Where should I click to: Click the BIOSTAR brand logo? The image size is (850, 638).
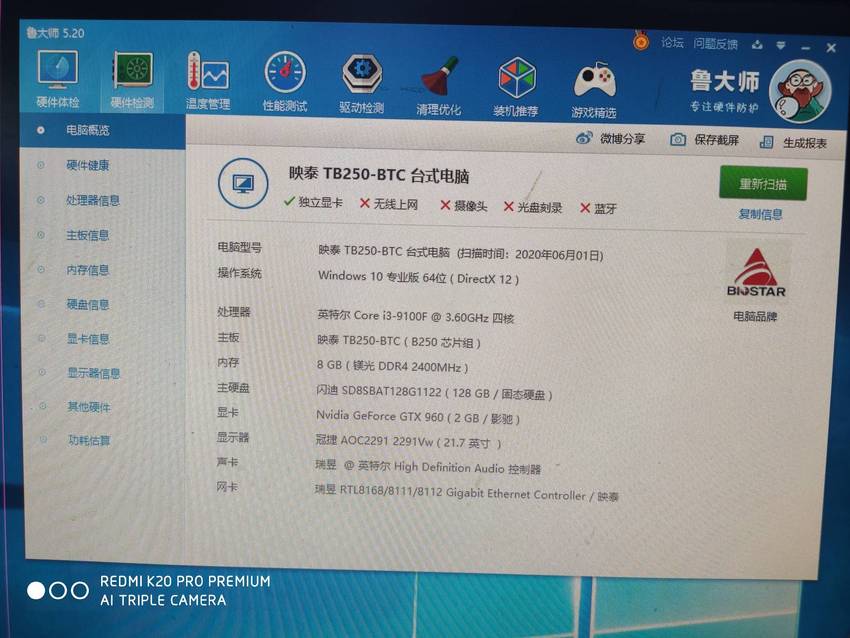[757, 273]
